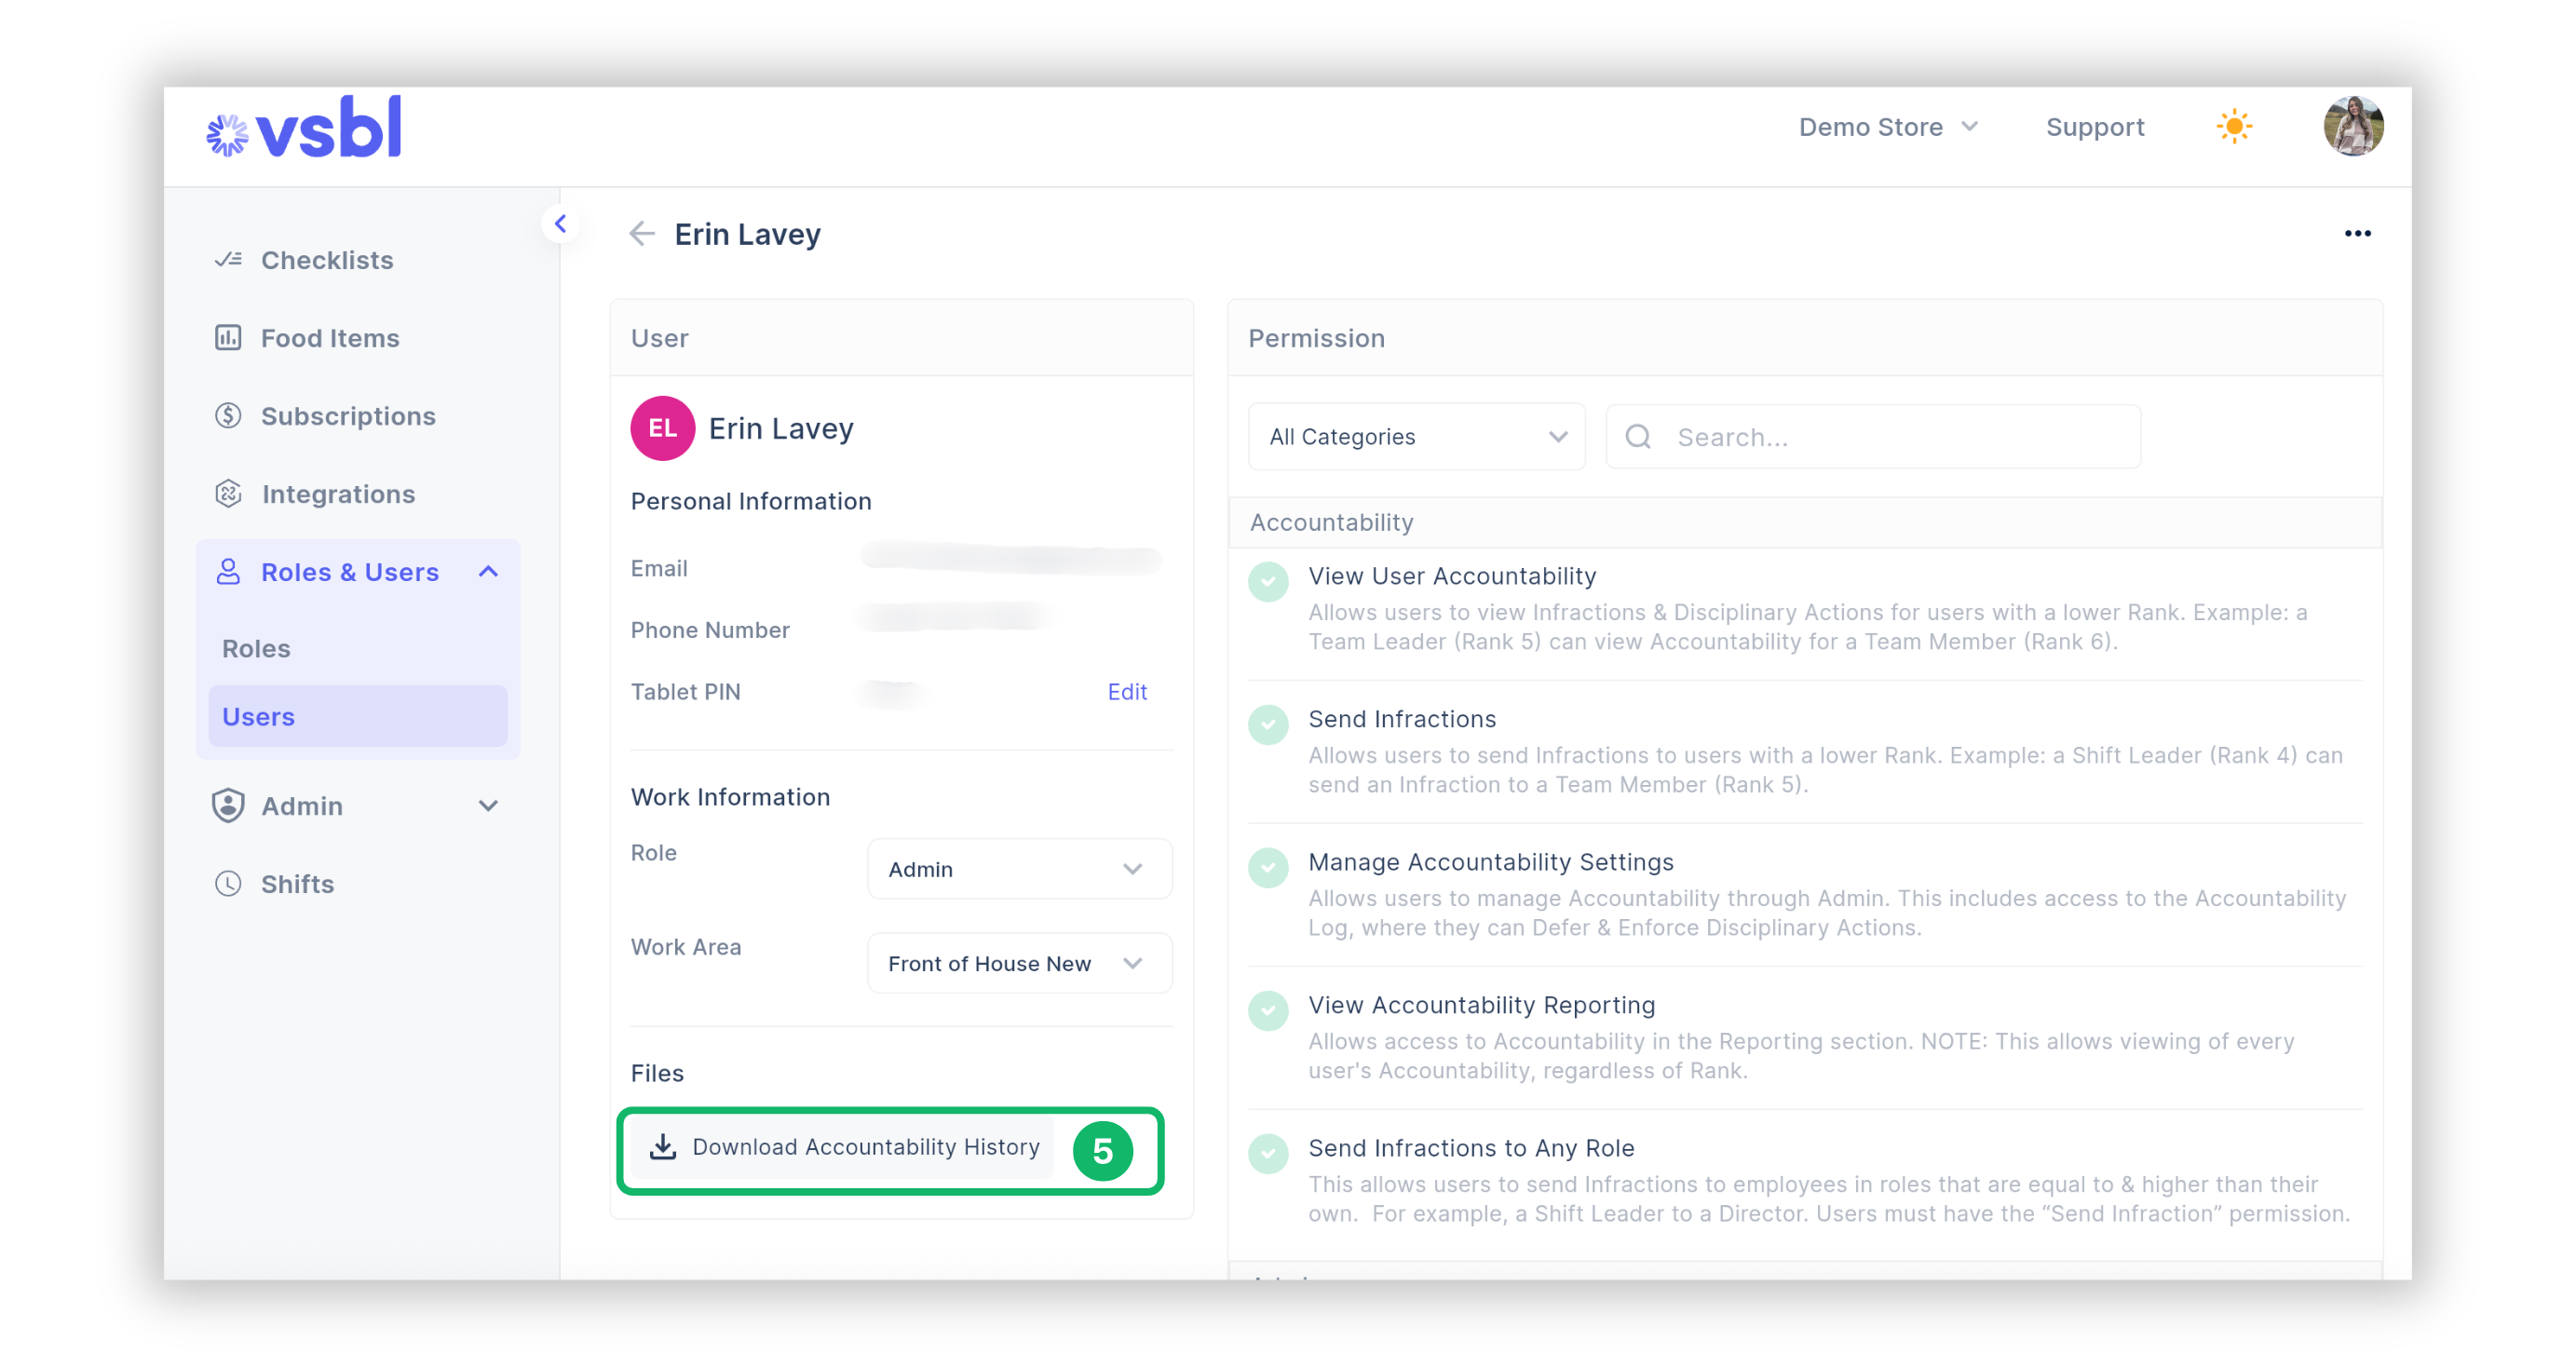This screenshot has height=1367, width=2576.
Task: Click the EL user avatar badge
Action: click(662, 428)
